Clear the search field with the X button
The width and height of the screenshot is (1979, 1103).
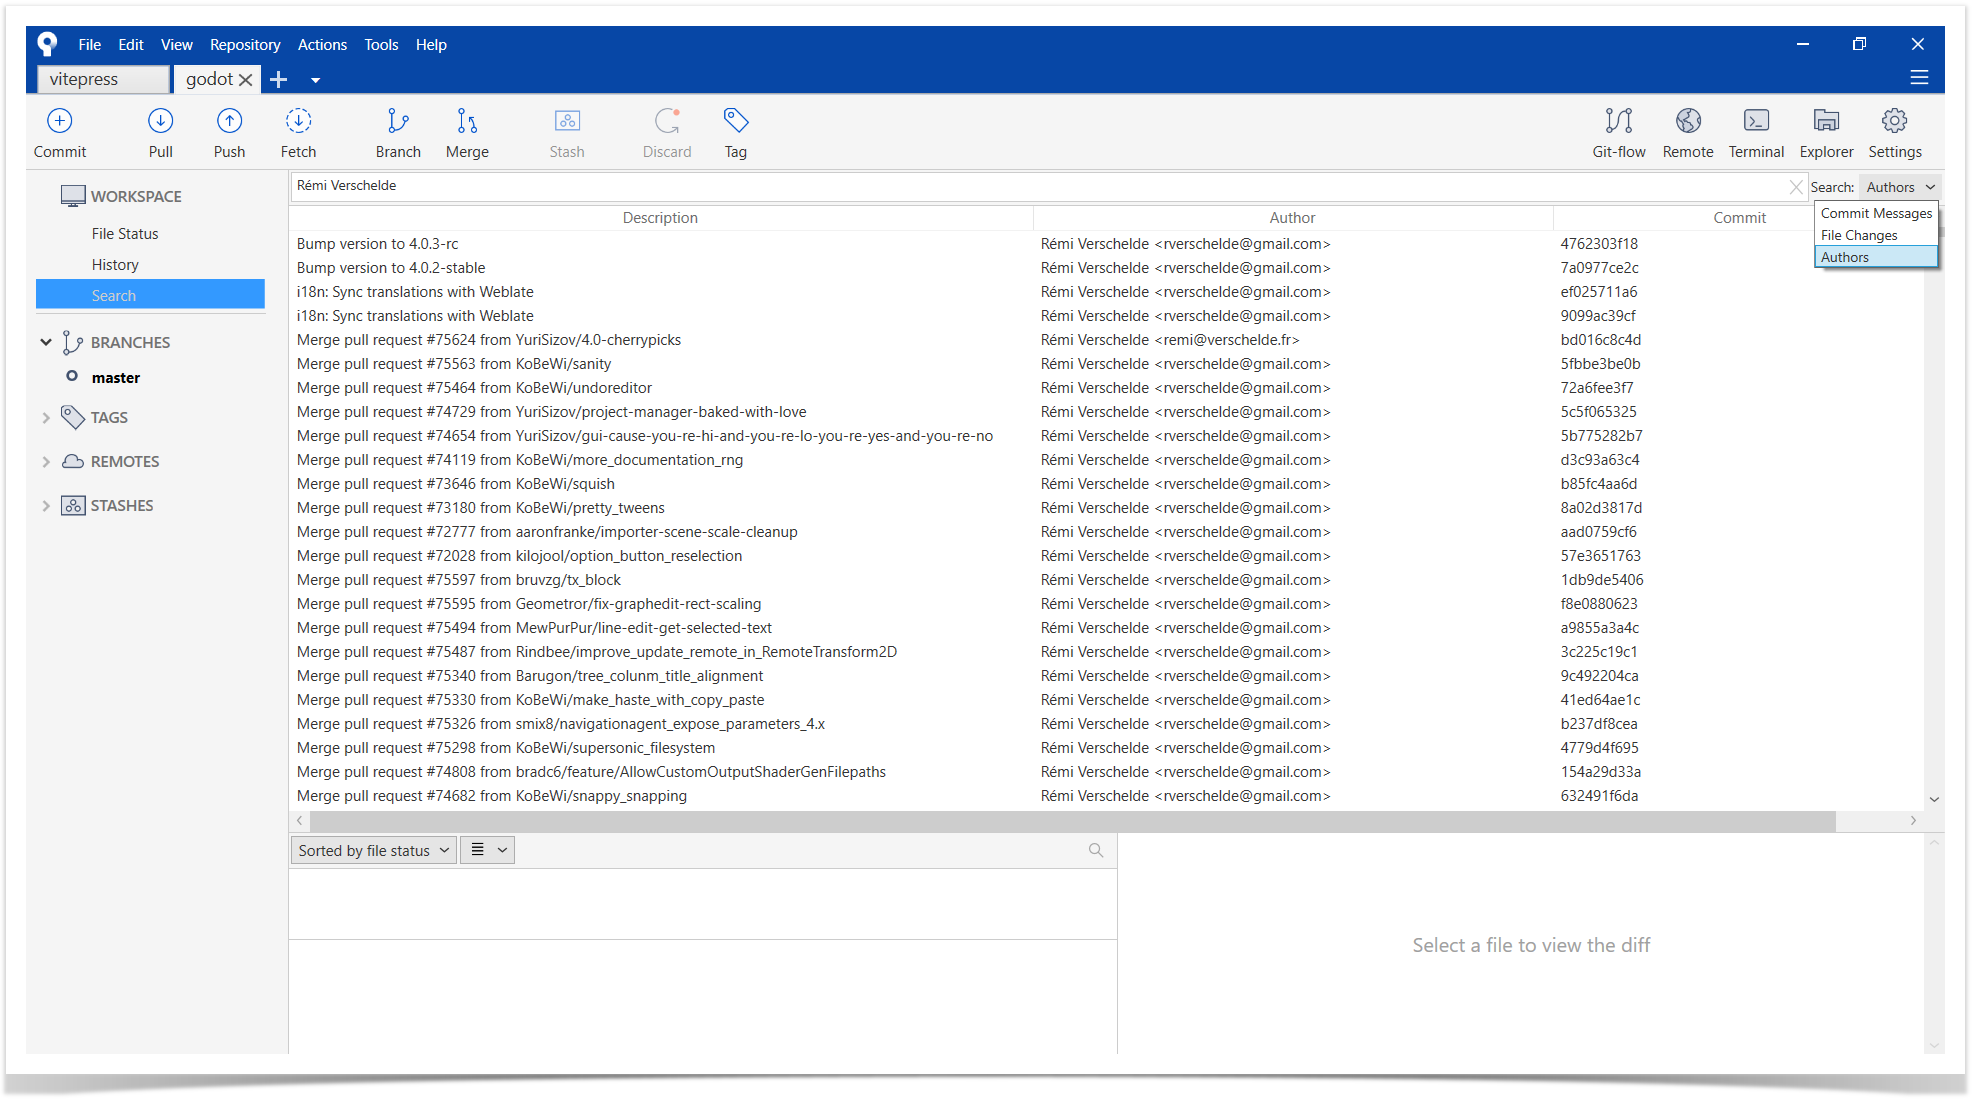(x=1795, y=187)
